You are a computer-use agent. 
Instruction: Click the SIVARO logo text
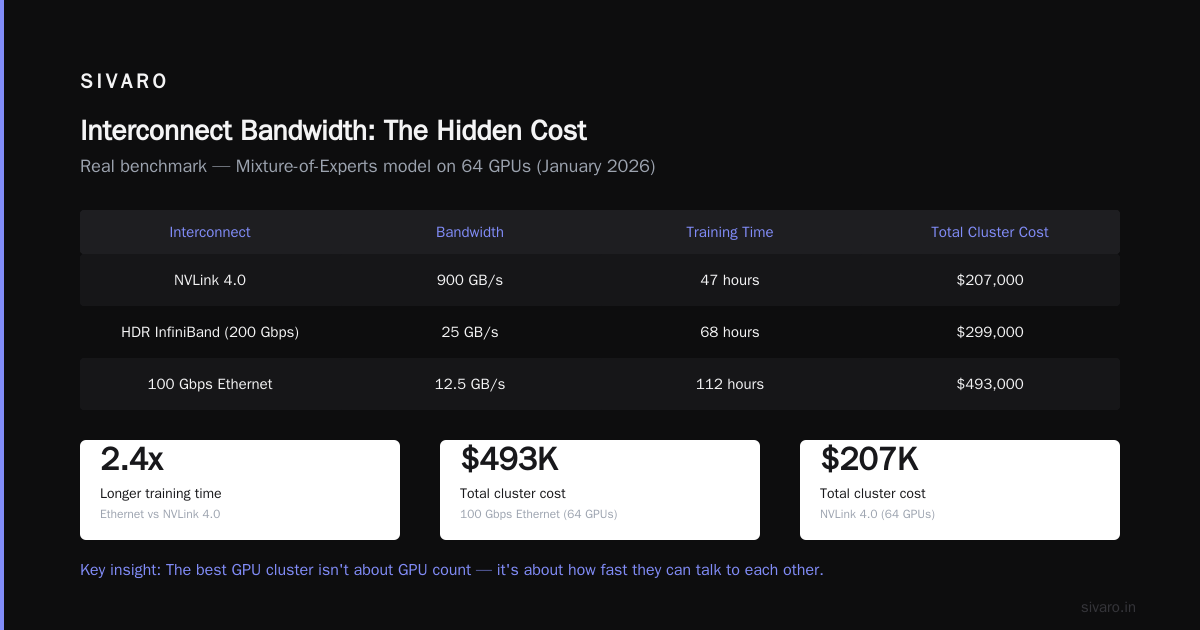point(124,82)
